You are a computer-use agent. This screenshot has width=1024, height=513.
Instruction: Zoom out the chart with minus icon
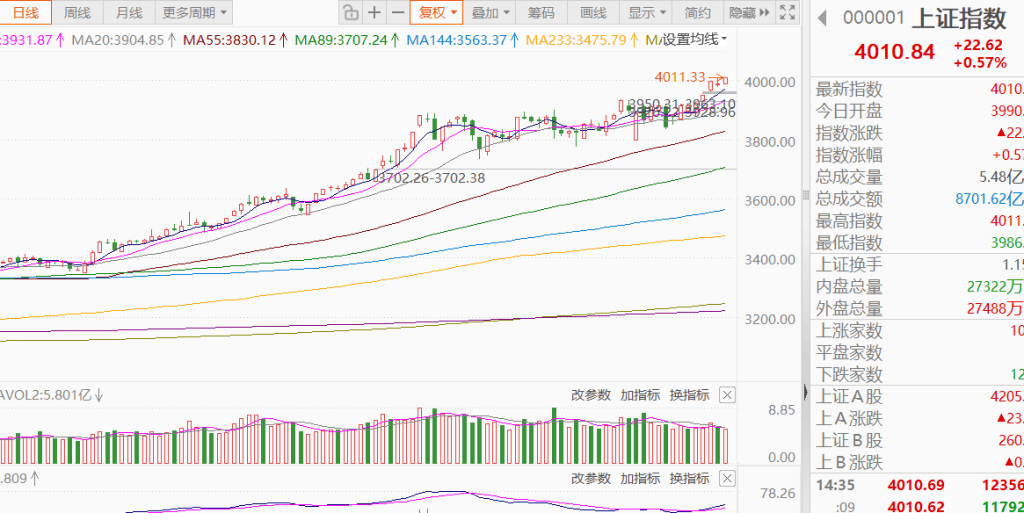pyautogui.click(x=398, y=13)
